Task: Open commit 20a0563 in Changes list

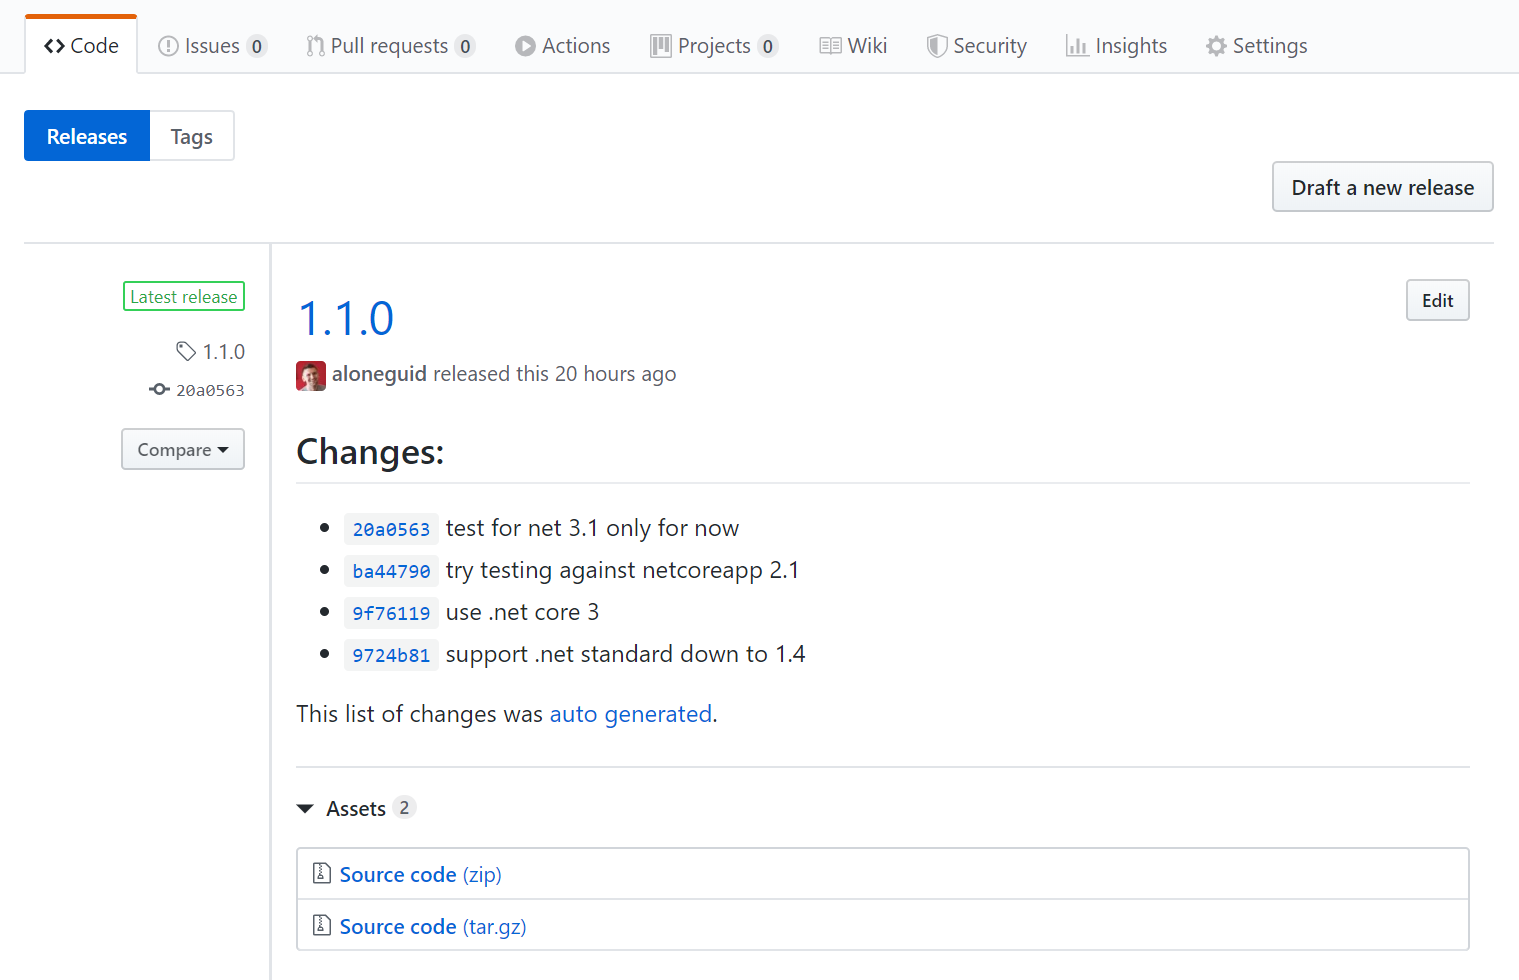Action: click(x=391, y=529)
